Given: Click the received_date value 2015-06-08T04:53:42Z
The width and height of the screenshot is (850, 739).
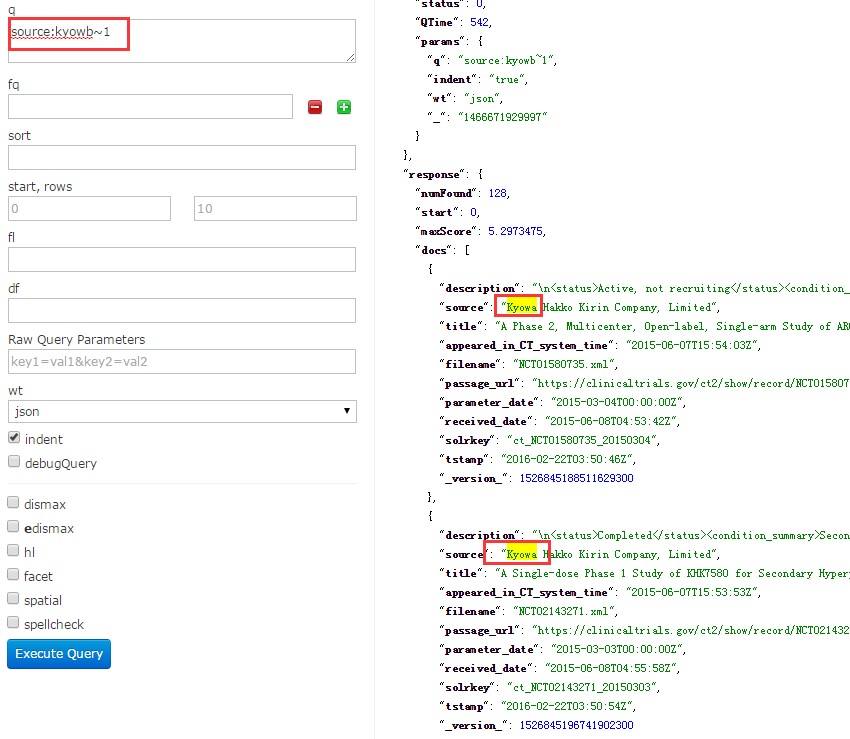Looking at the screenshot, I should 611,421.
